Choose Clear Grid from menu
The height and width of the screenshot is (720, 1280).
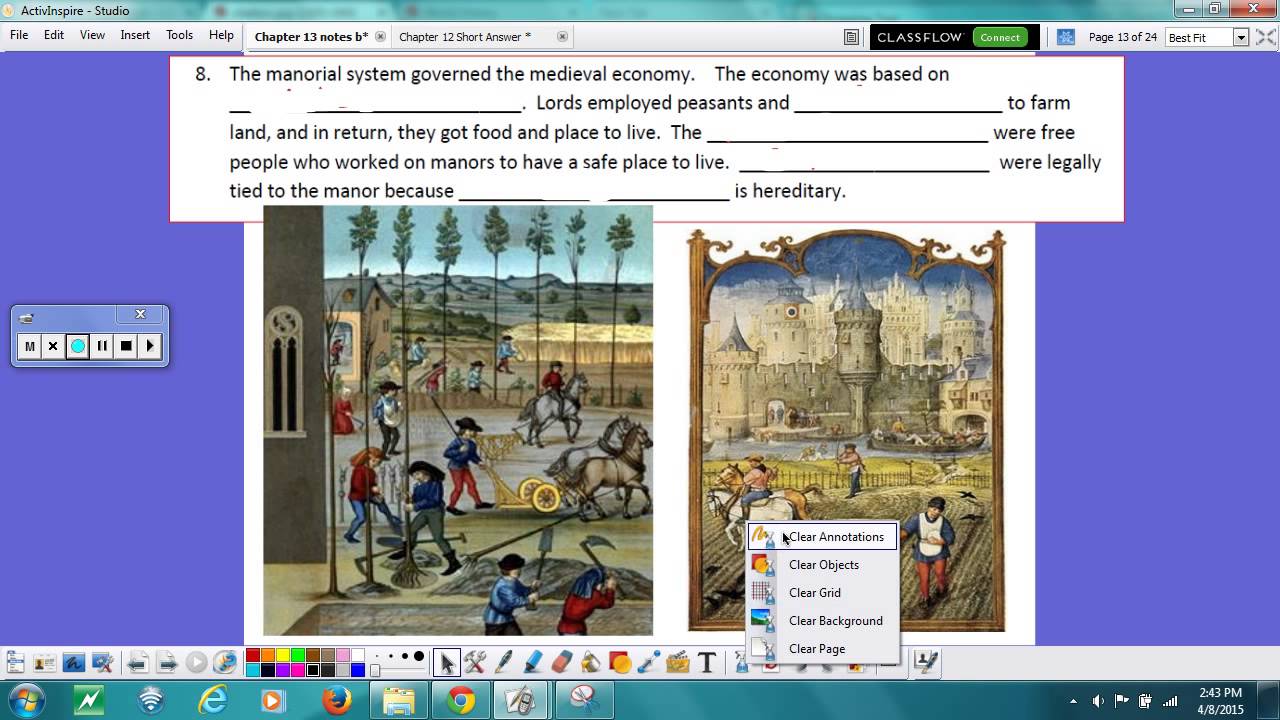tap(823, 593)
